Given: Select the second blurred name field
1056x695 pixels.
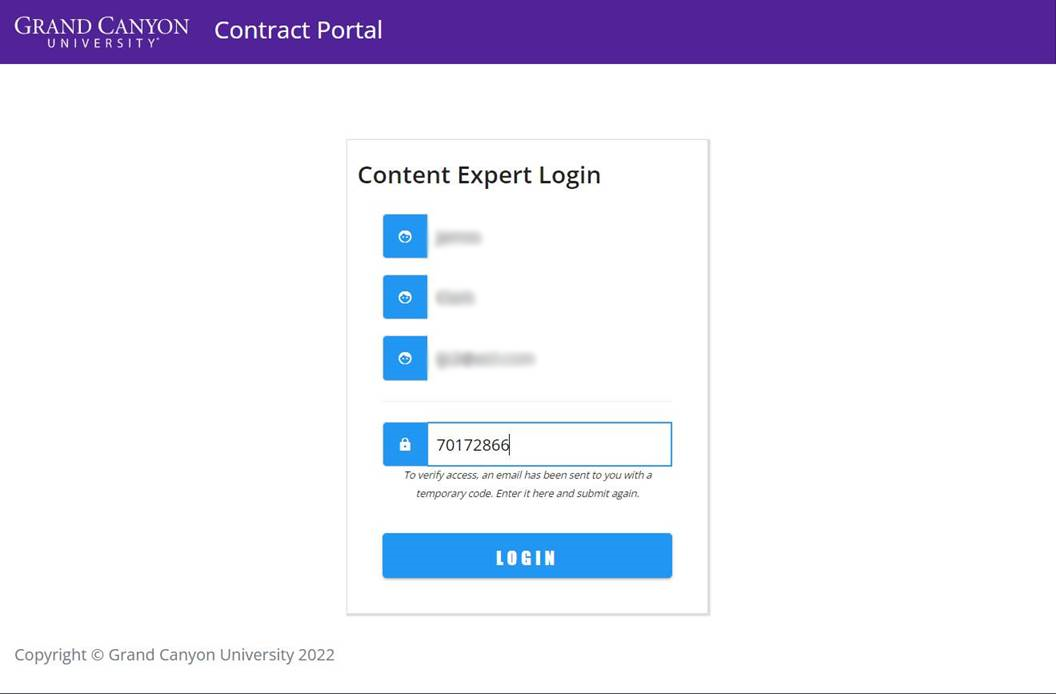Looking at the screenshot, I should (x=550, y=297).
